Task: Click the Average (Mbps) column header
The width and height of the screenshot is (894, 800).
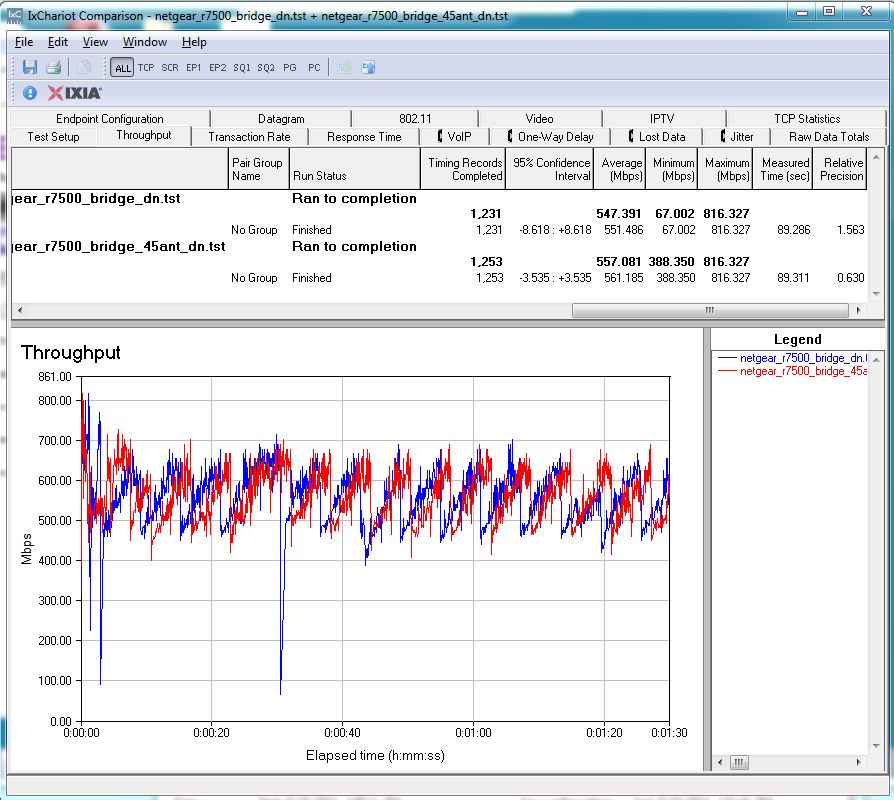Action: click(620, 169)
